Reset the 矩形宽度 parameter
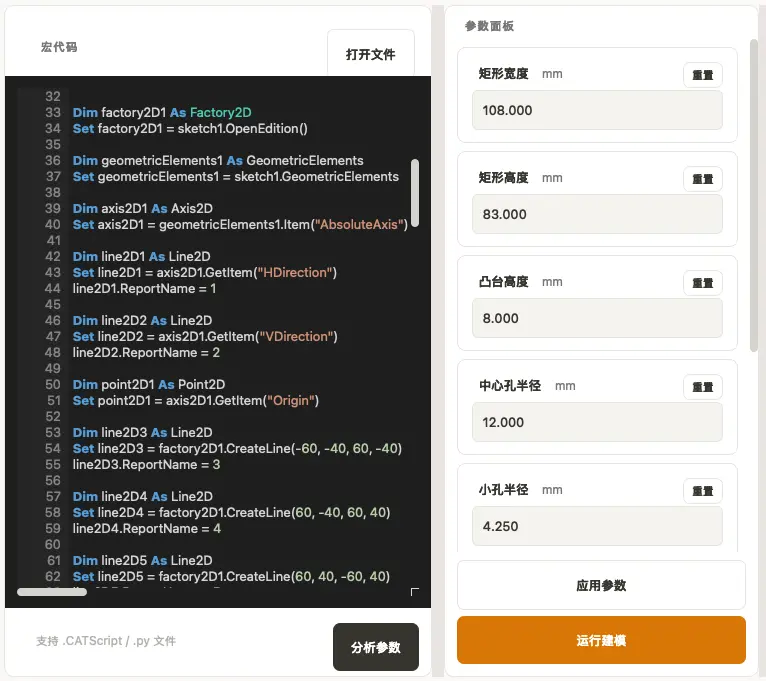This screenshot has height=681, width=766. click(702, 75)
